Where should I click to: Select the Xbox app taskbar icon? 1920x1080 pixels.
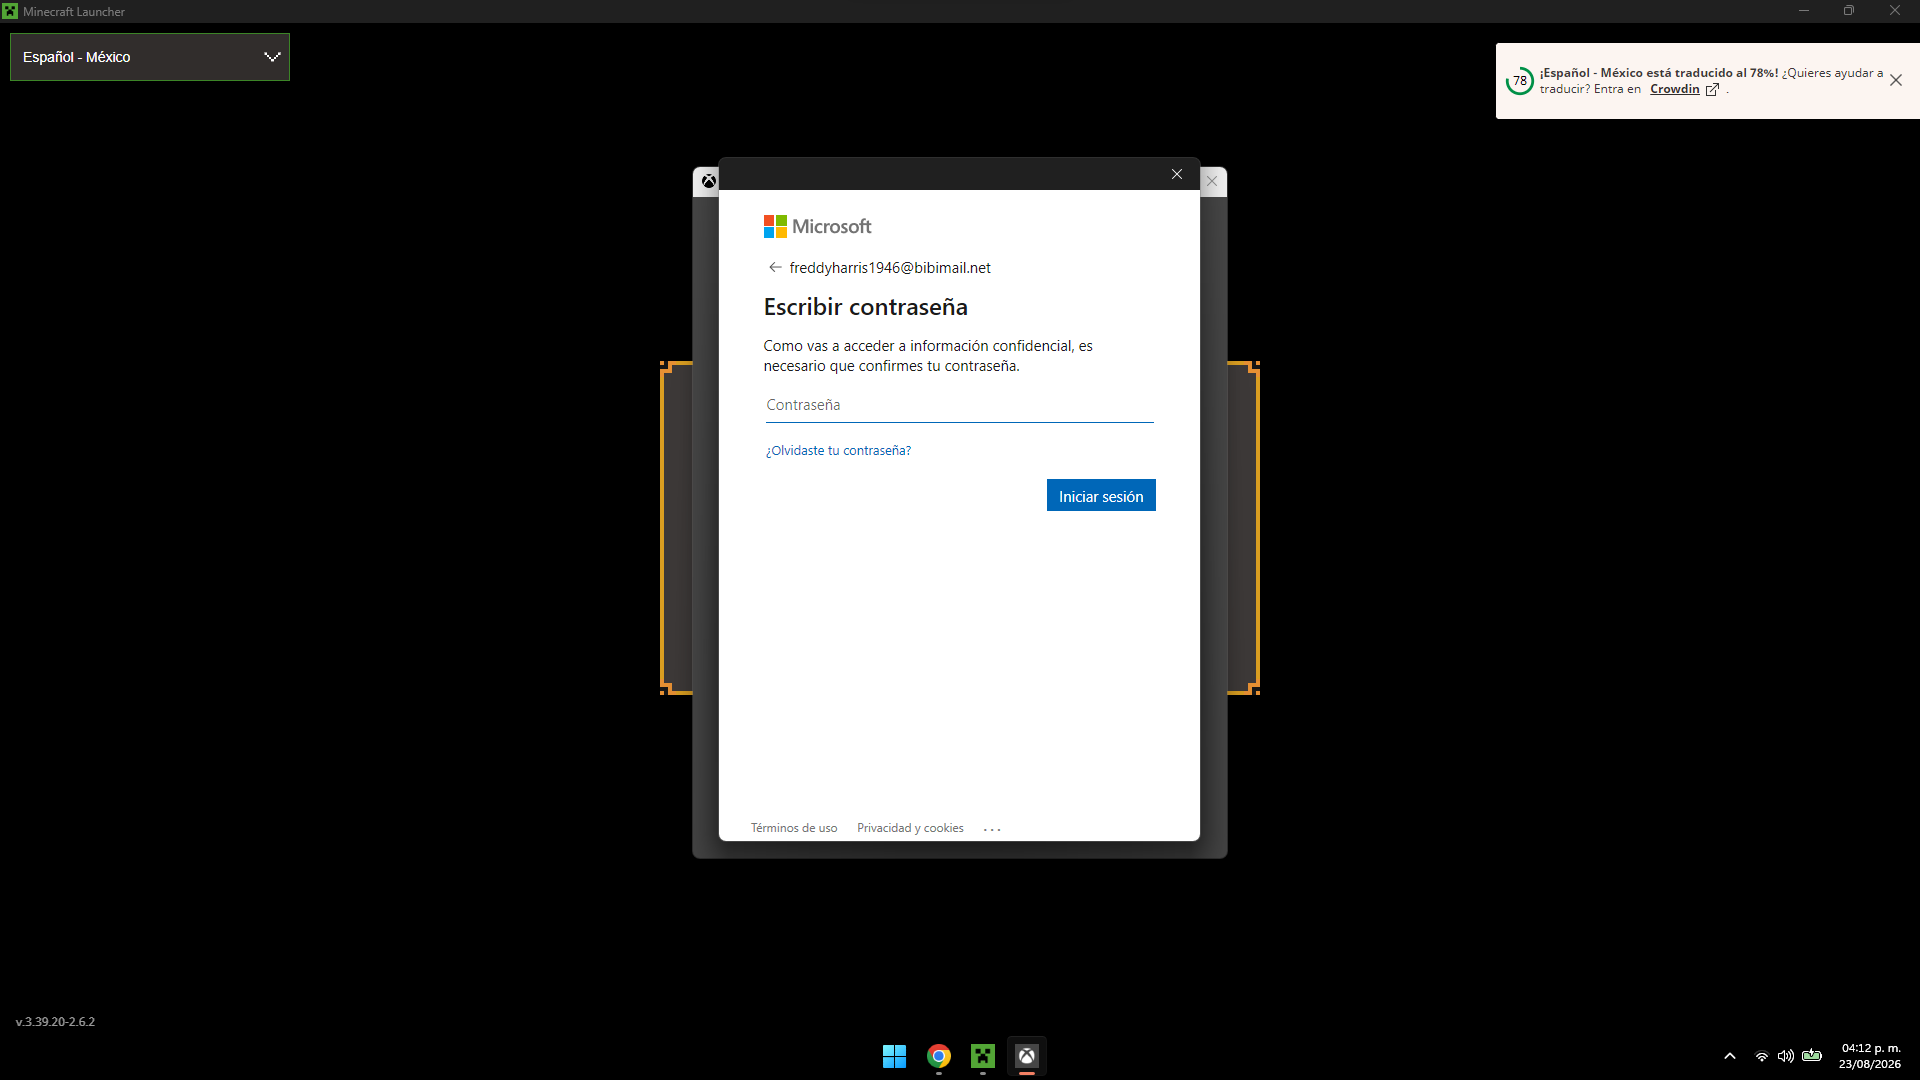(1027, 1056)
